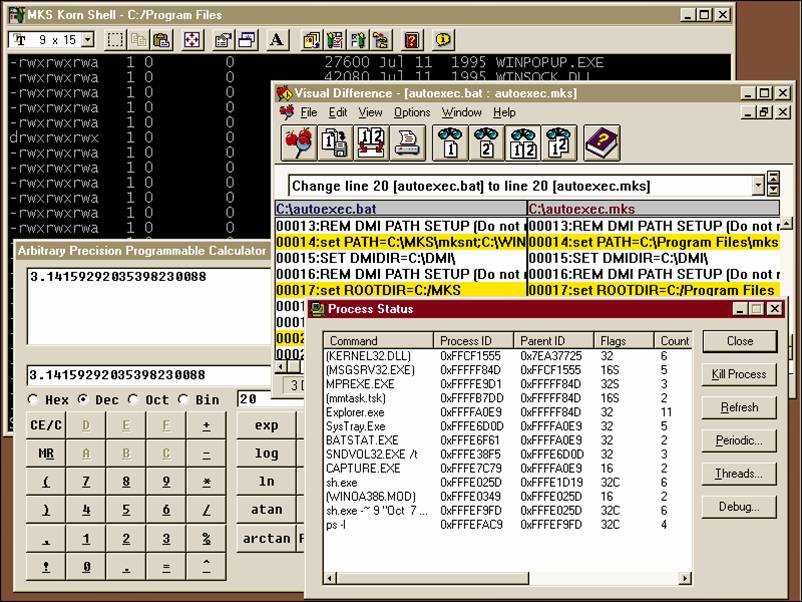This screenshot has height=602, width=802.
Task: Open the Edit menu in Visual Difference
Action: click(338, 112)
